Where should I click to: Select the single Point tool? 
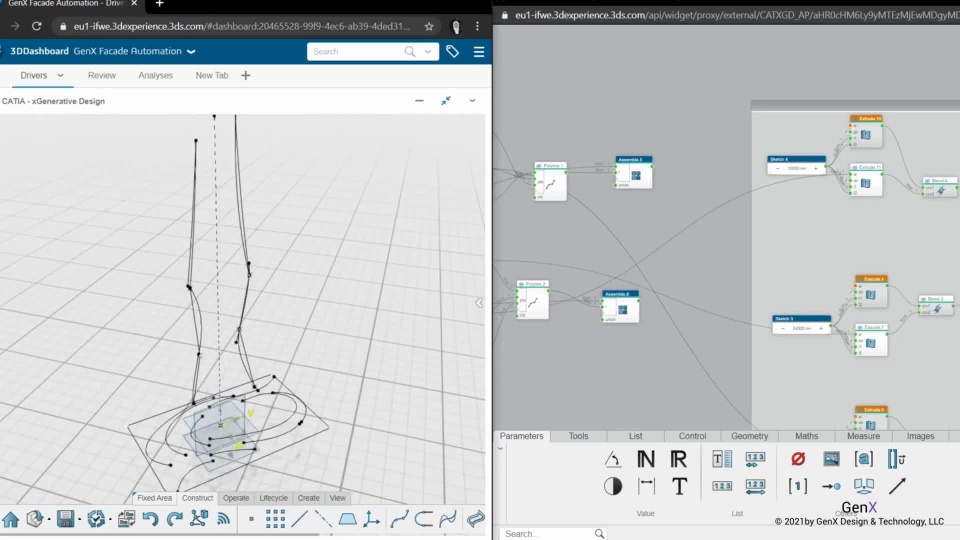point(251,519)
